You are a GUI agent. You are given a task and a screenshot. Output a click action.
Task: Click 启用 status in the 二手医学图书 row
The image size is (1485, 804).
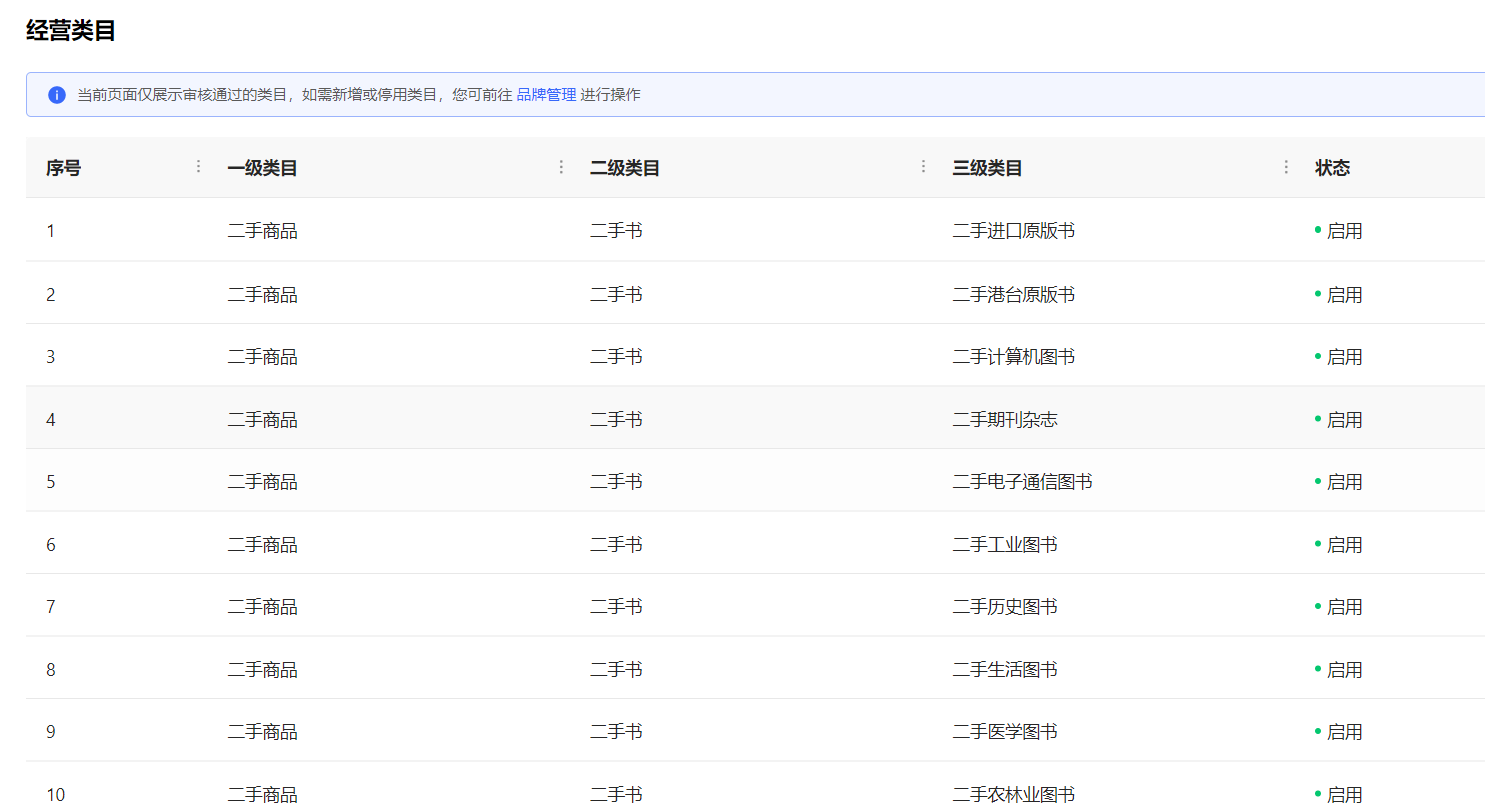1339,732
